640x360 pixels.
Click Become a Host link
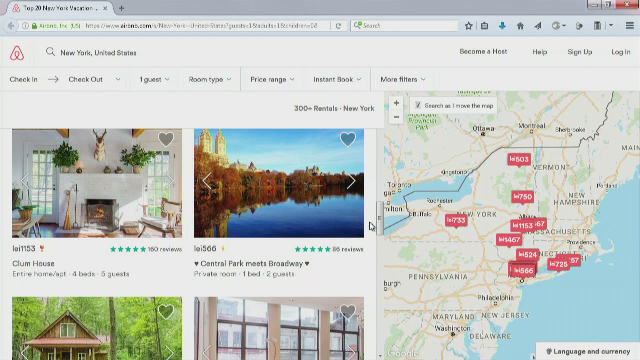tap(483, 51)
